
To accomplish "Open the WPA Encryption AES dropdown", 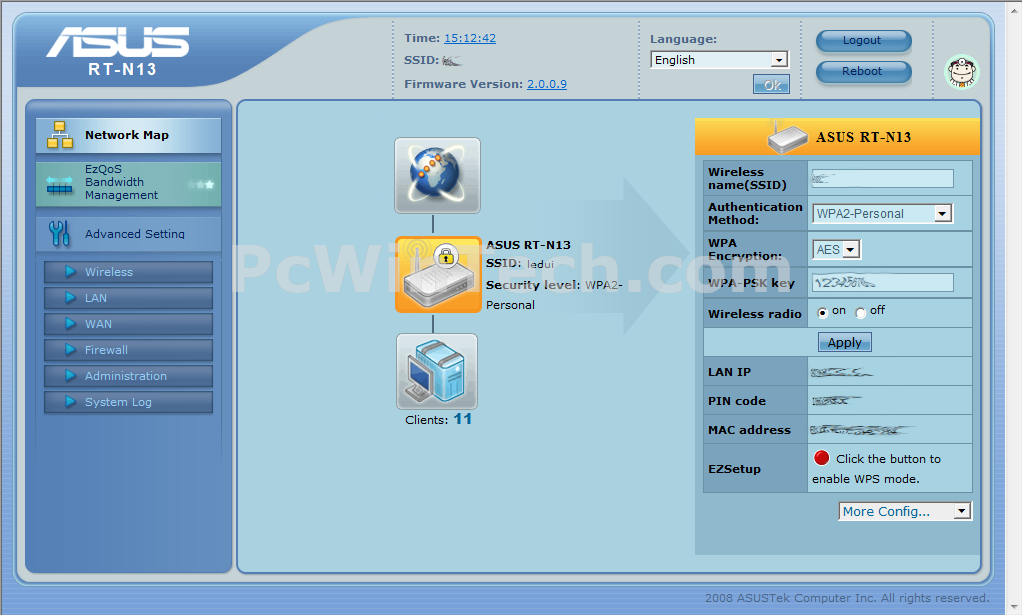I will pos(836,250).
